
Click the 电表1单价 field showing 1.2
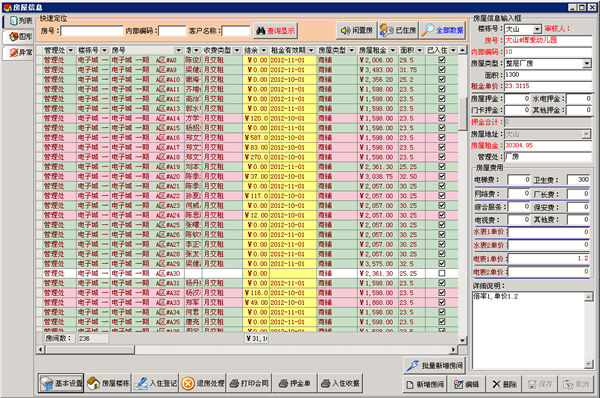click(548, 259)
